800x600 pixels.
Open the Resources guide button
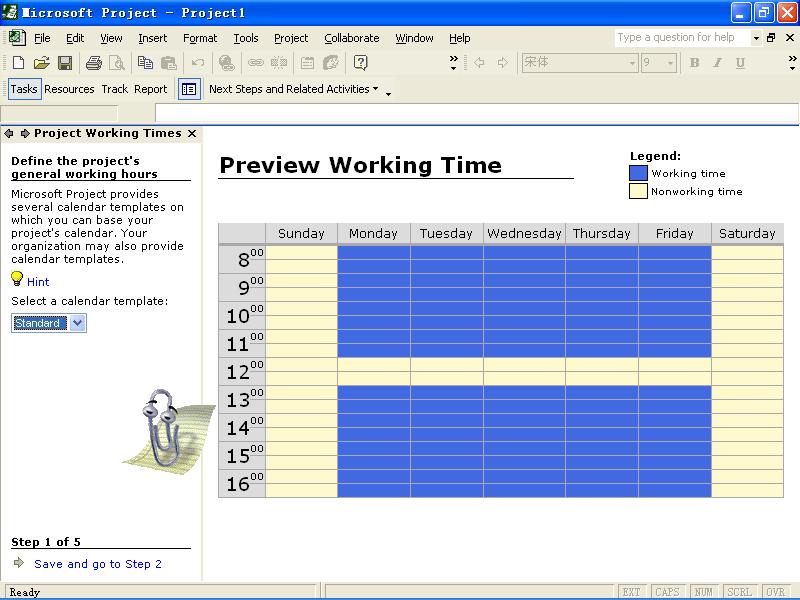[69, 89]
